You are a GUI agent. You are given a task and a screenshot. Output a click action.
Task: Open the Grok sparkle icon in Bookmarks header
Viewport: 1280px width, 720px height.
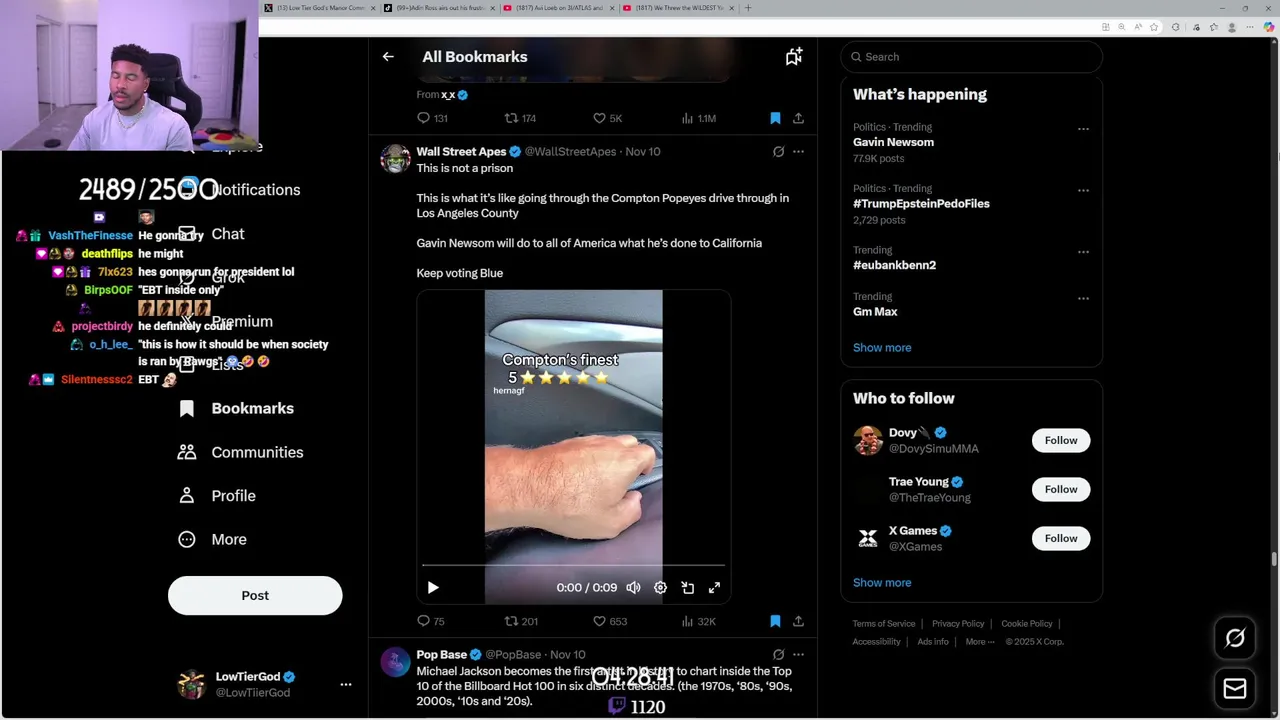(793, 57)
